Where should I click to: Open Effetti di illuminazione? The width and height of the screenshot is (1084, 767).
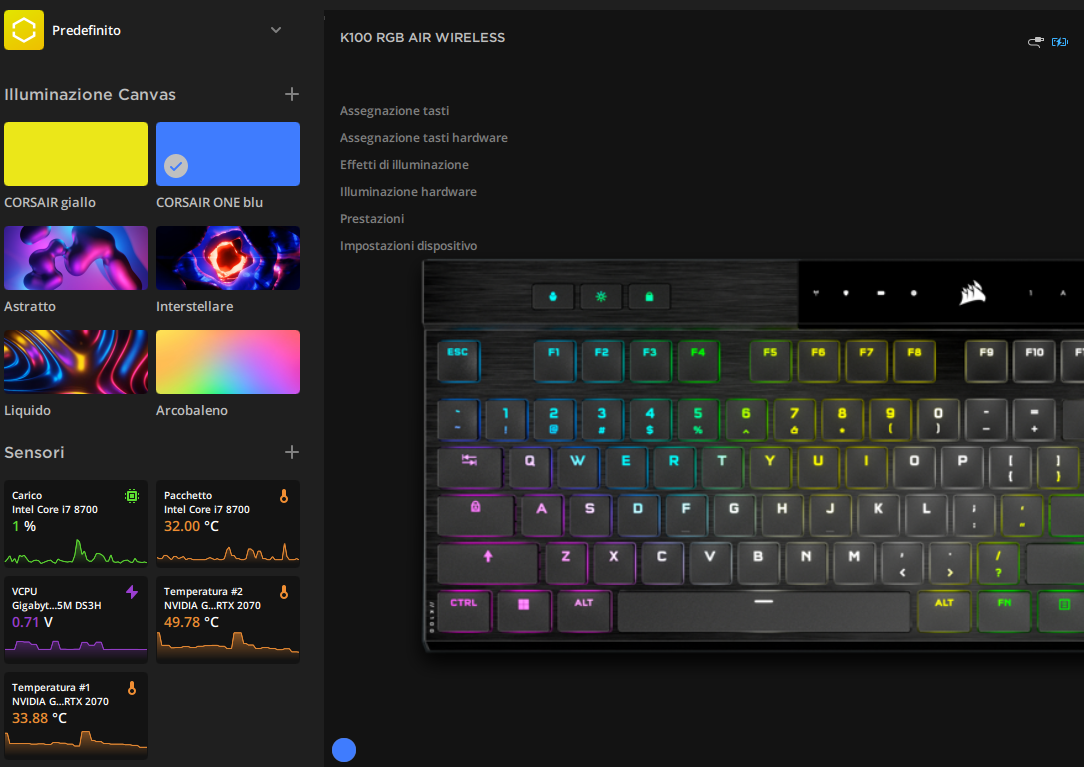(404, 165)
